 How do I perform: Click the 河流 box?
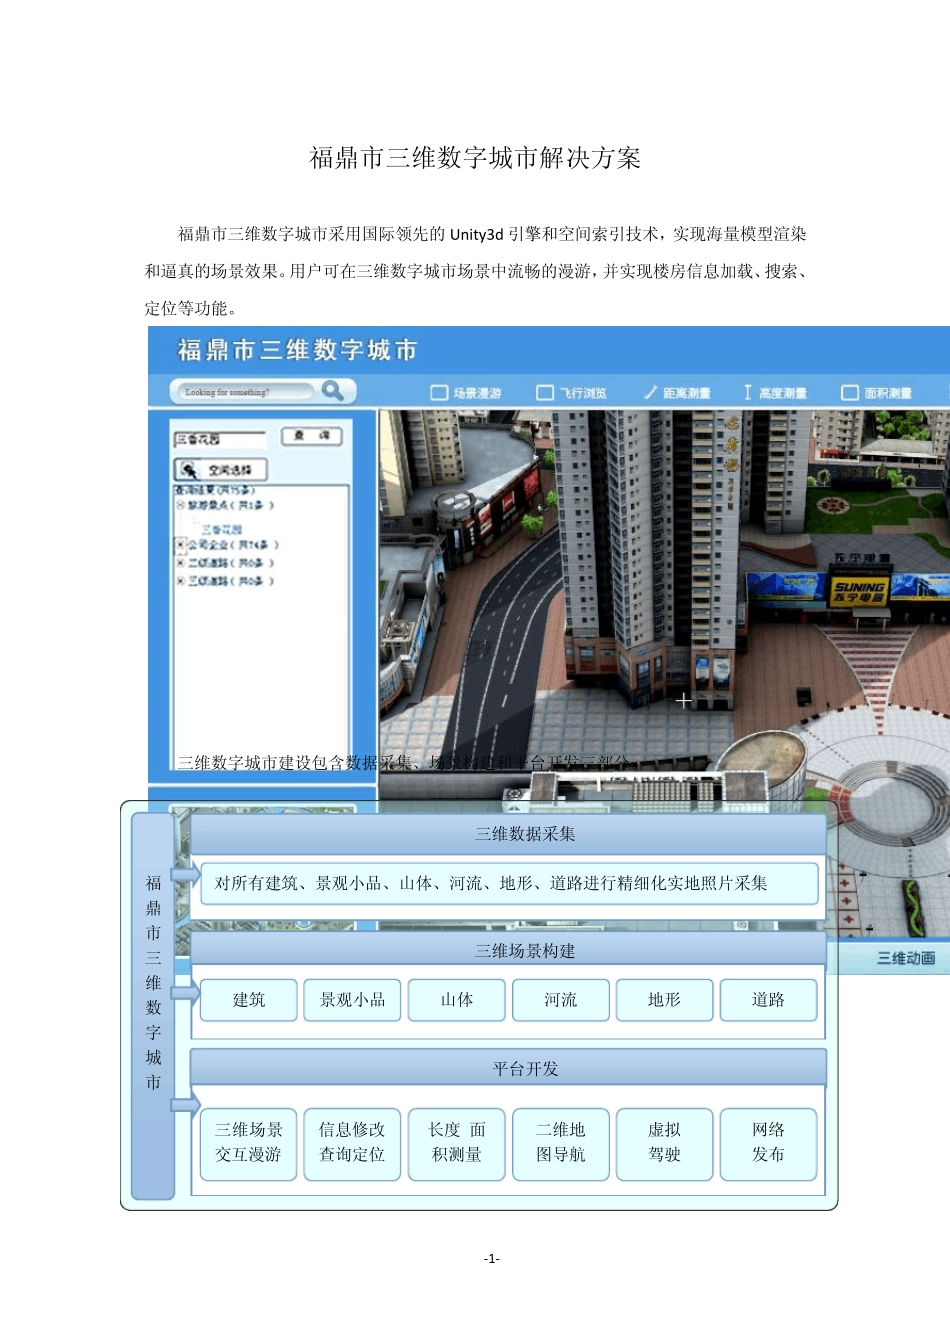tap(561, 1000)
